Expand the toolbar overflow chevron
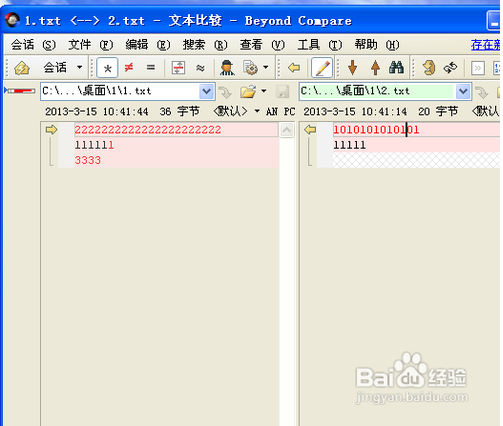The width and height of the screenshot is (503, 426). point(478,68)
